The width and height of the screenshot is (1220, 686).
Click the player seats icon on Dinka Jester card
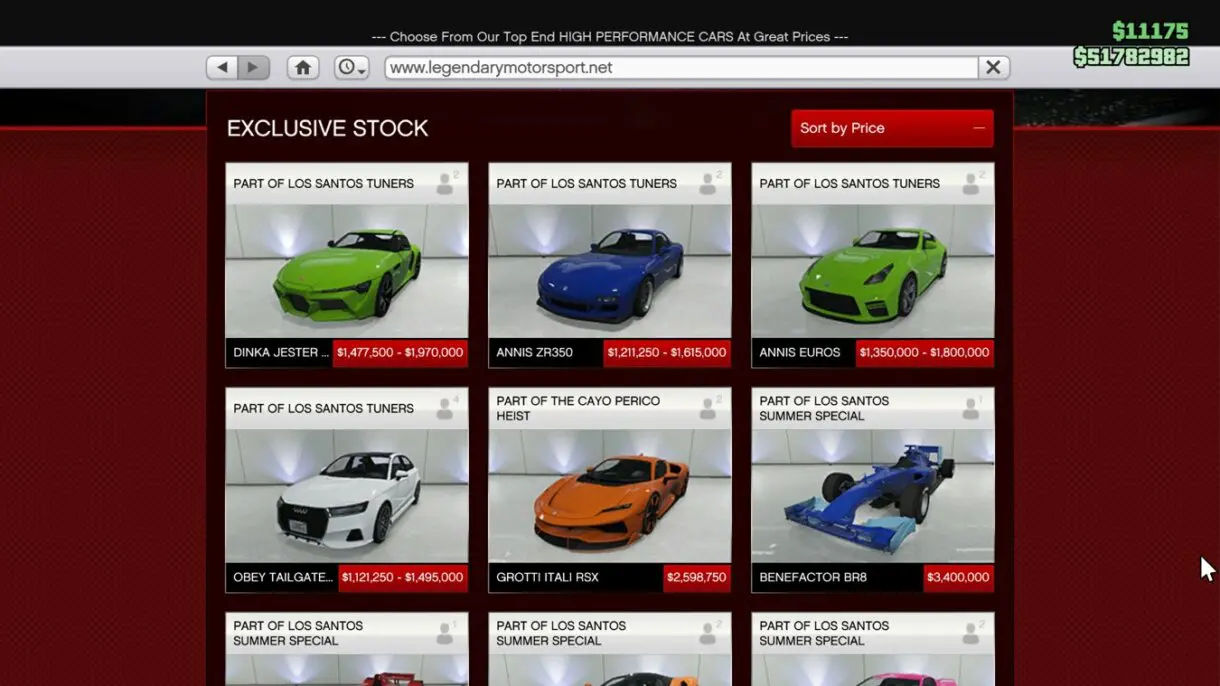pyautogui.click(x=447, y=183)
